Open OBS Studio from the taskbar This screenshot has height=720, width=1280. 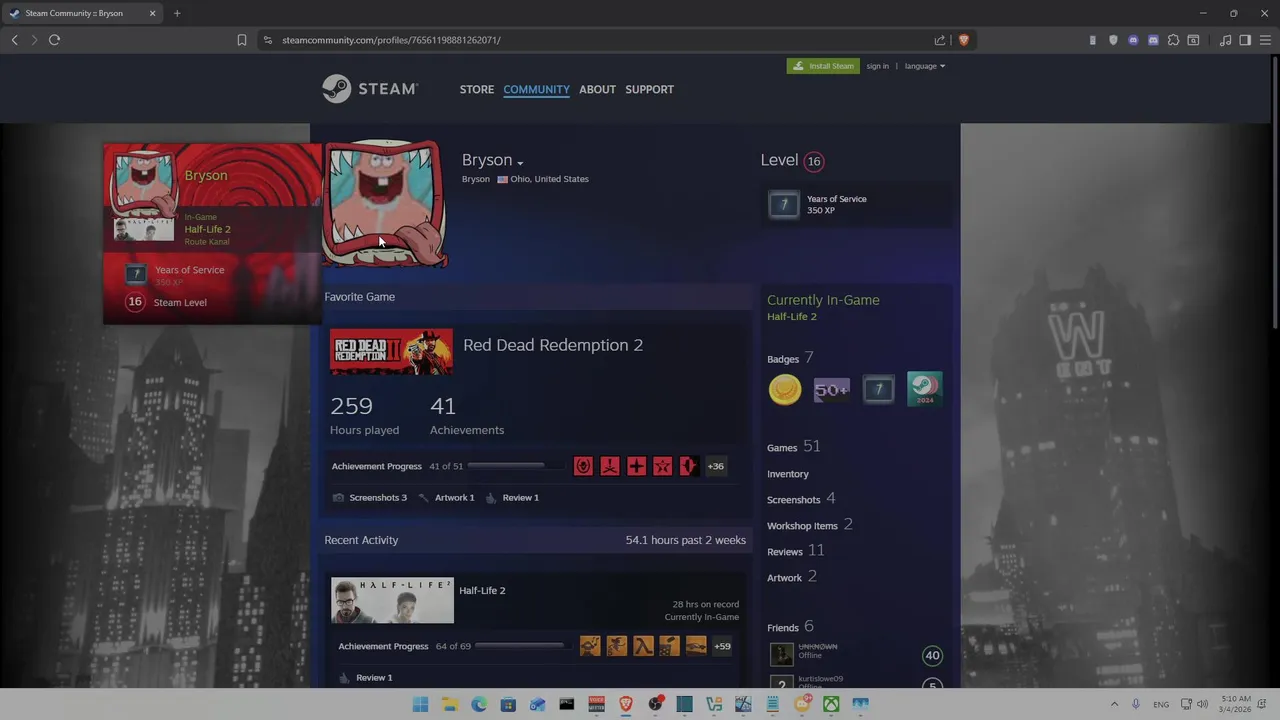coord(655,704)
